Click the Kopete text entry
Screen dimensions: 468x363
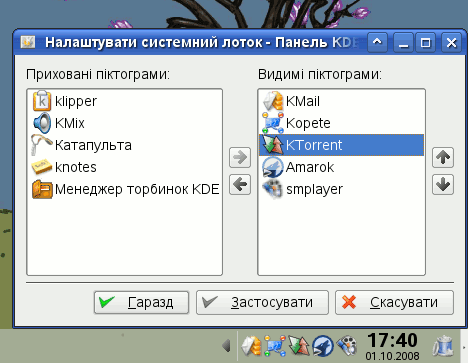click(308, 123)
